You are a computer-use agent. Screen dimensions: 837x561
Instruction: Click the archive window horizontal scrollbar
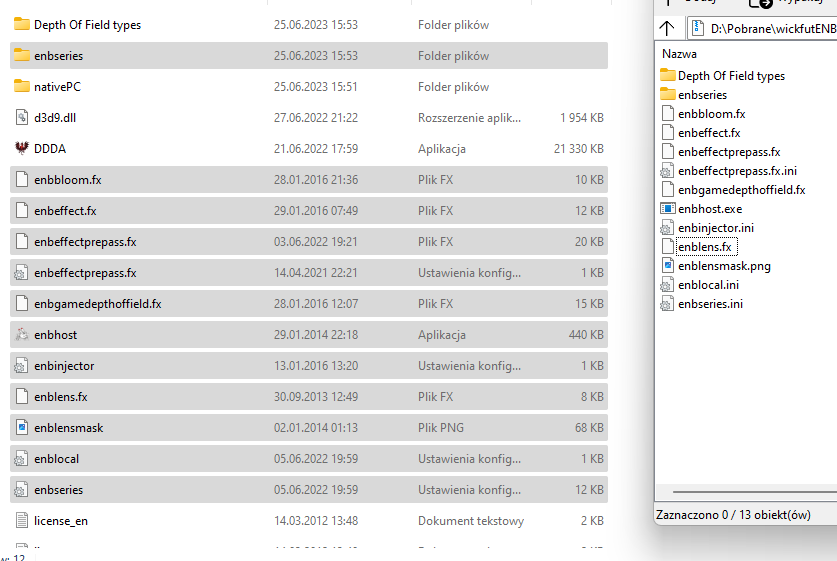[x=755, y=492]
